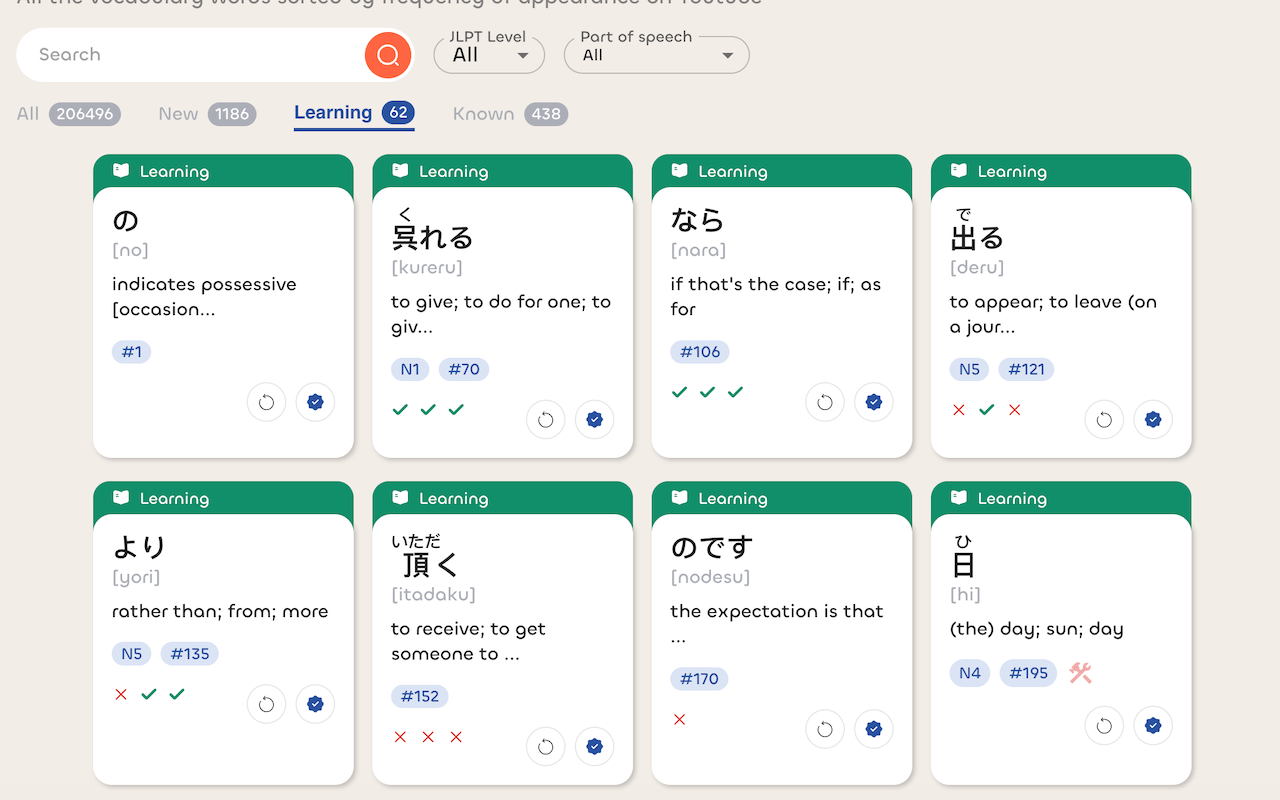The width and height of the screenshot is (1280, 800).
Task: Click the search magnifier icon
Action: click(x=388, y=55)
